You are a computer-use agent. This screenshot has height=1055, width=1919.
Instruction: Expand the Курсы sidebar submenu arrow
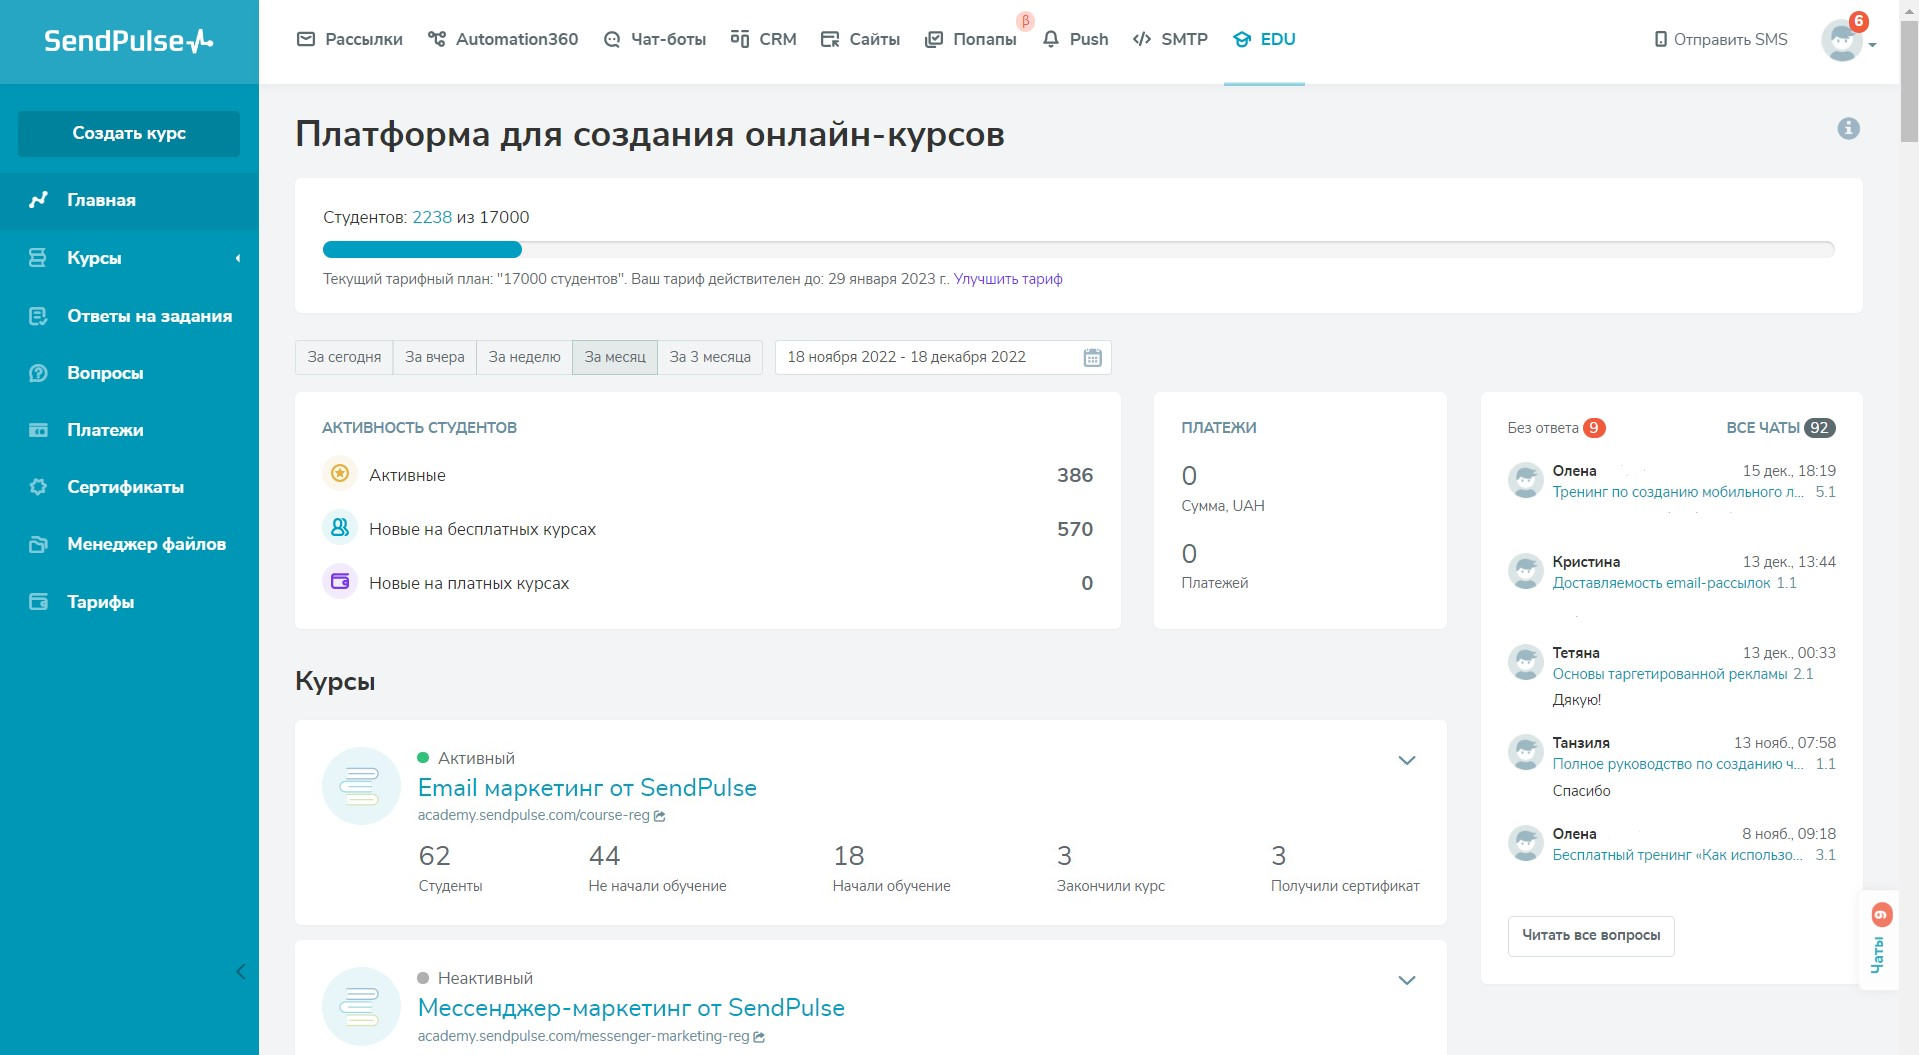tap(238, 258)
